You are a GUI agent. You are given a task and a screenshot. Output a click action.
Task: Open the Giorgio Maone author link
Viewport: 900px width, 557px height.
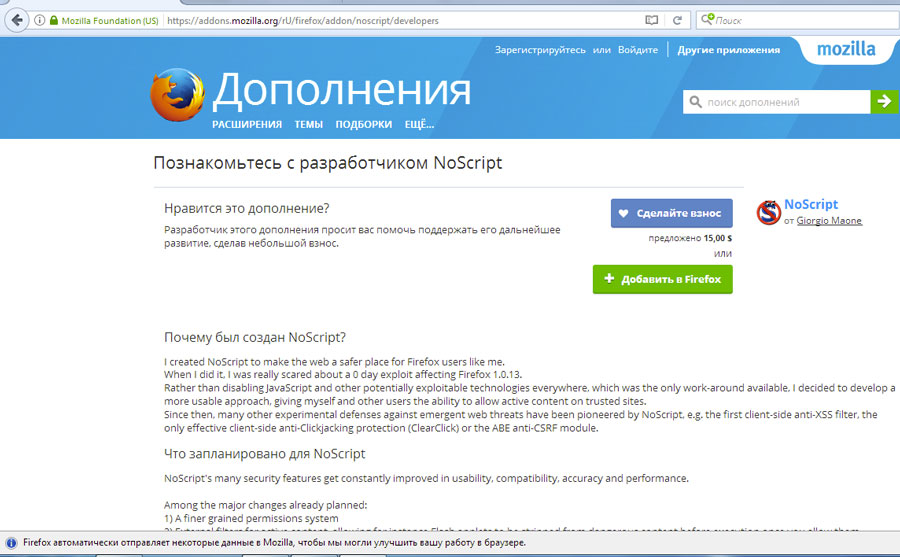tap(829, 221)
